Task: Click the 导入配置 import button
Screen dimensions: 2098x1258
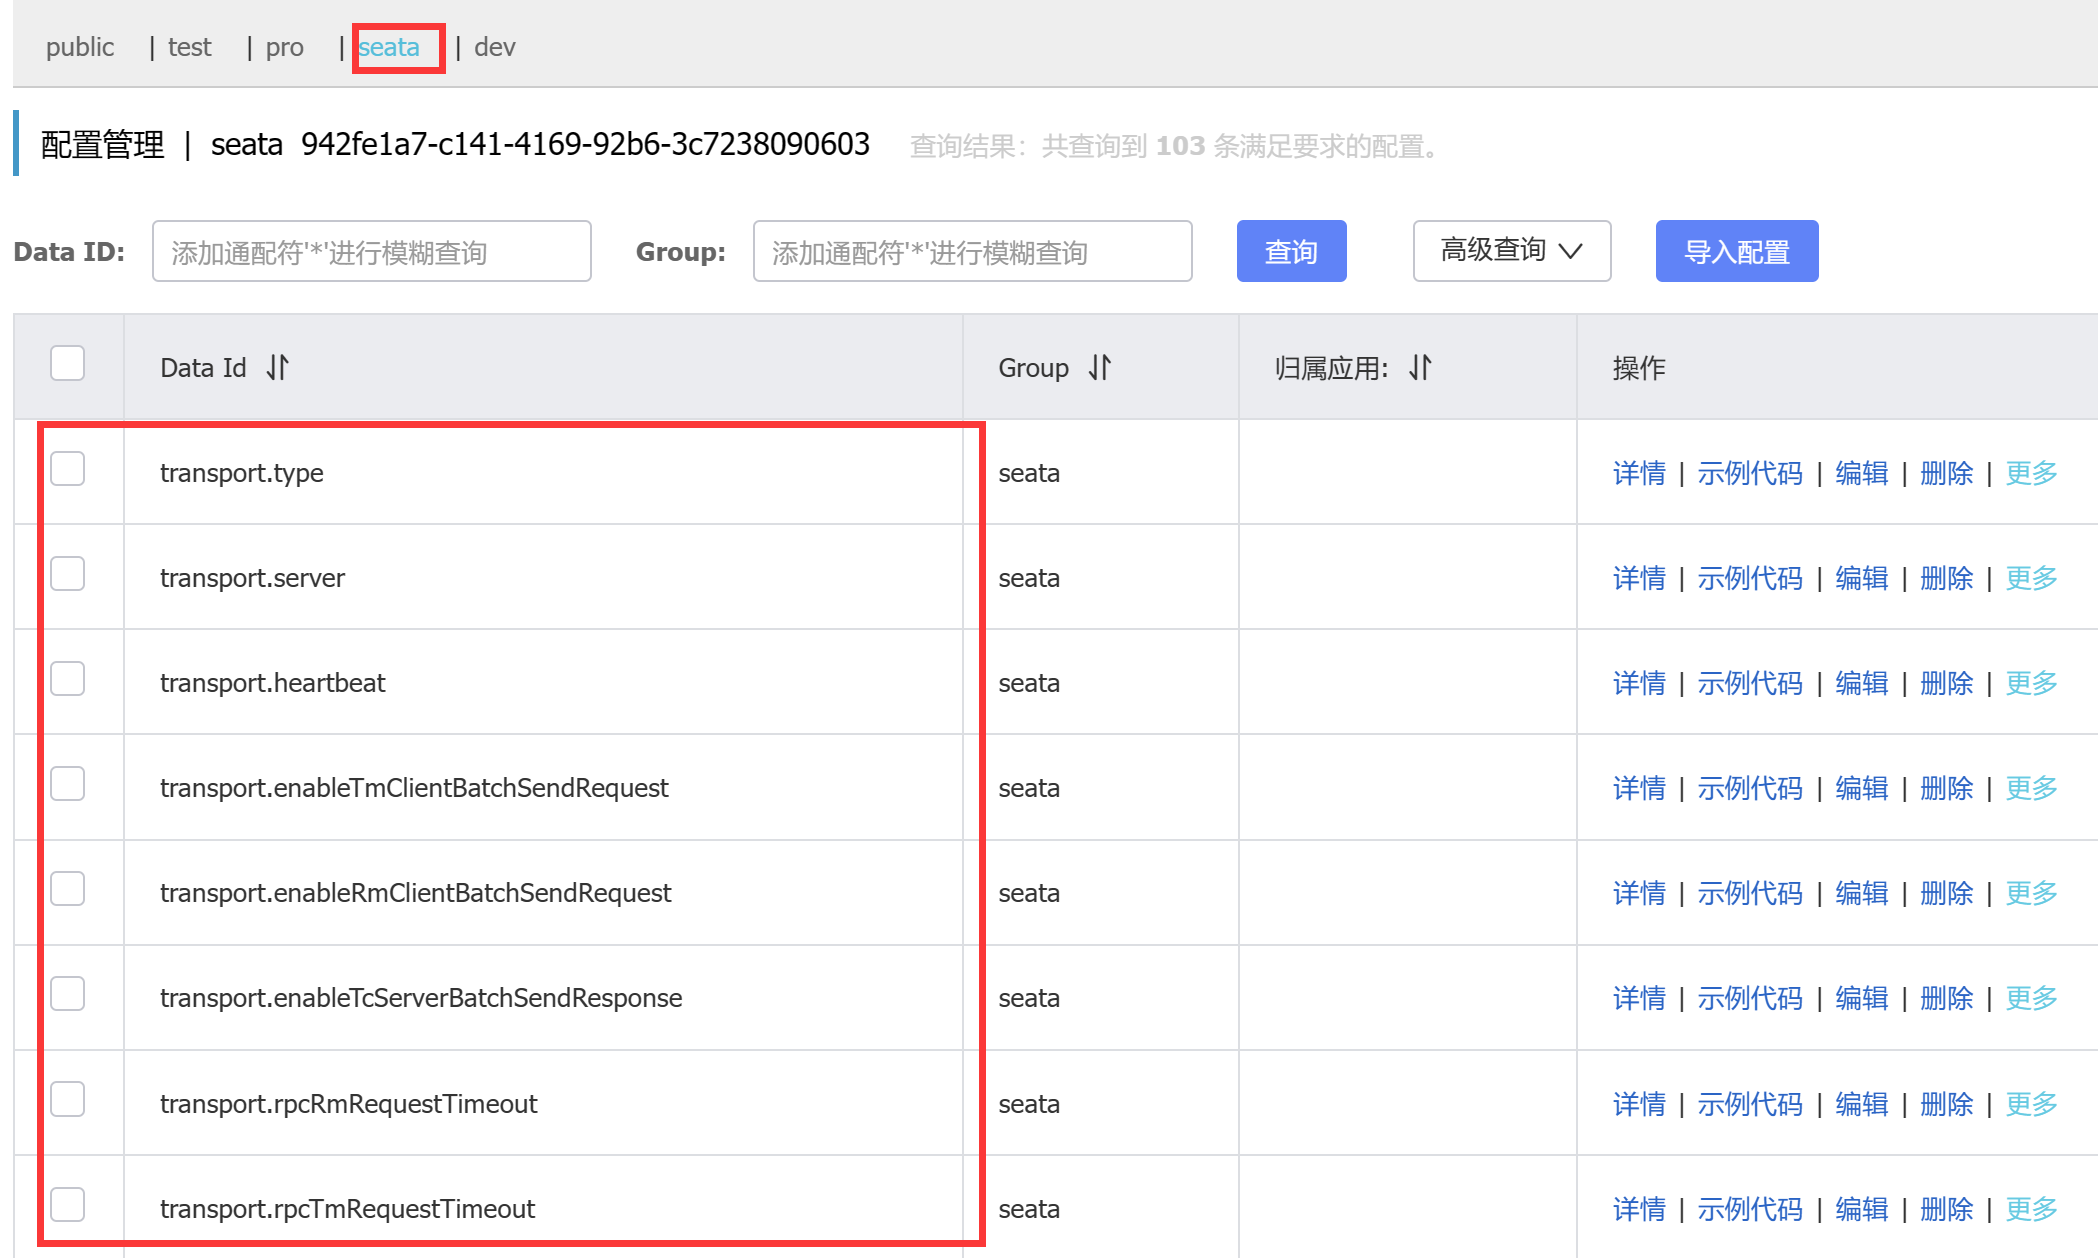Action: (x=1736, y=251)
